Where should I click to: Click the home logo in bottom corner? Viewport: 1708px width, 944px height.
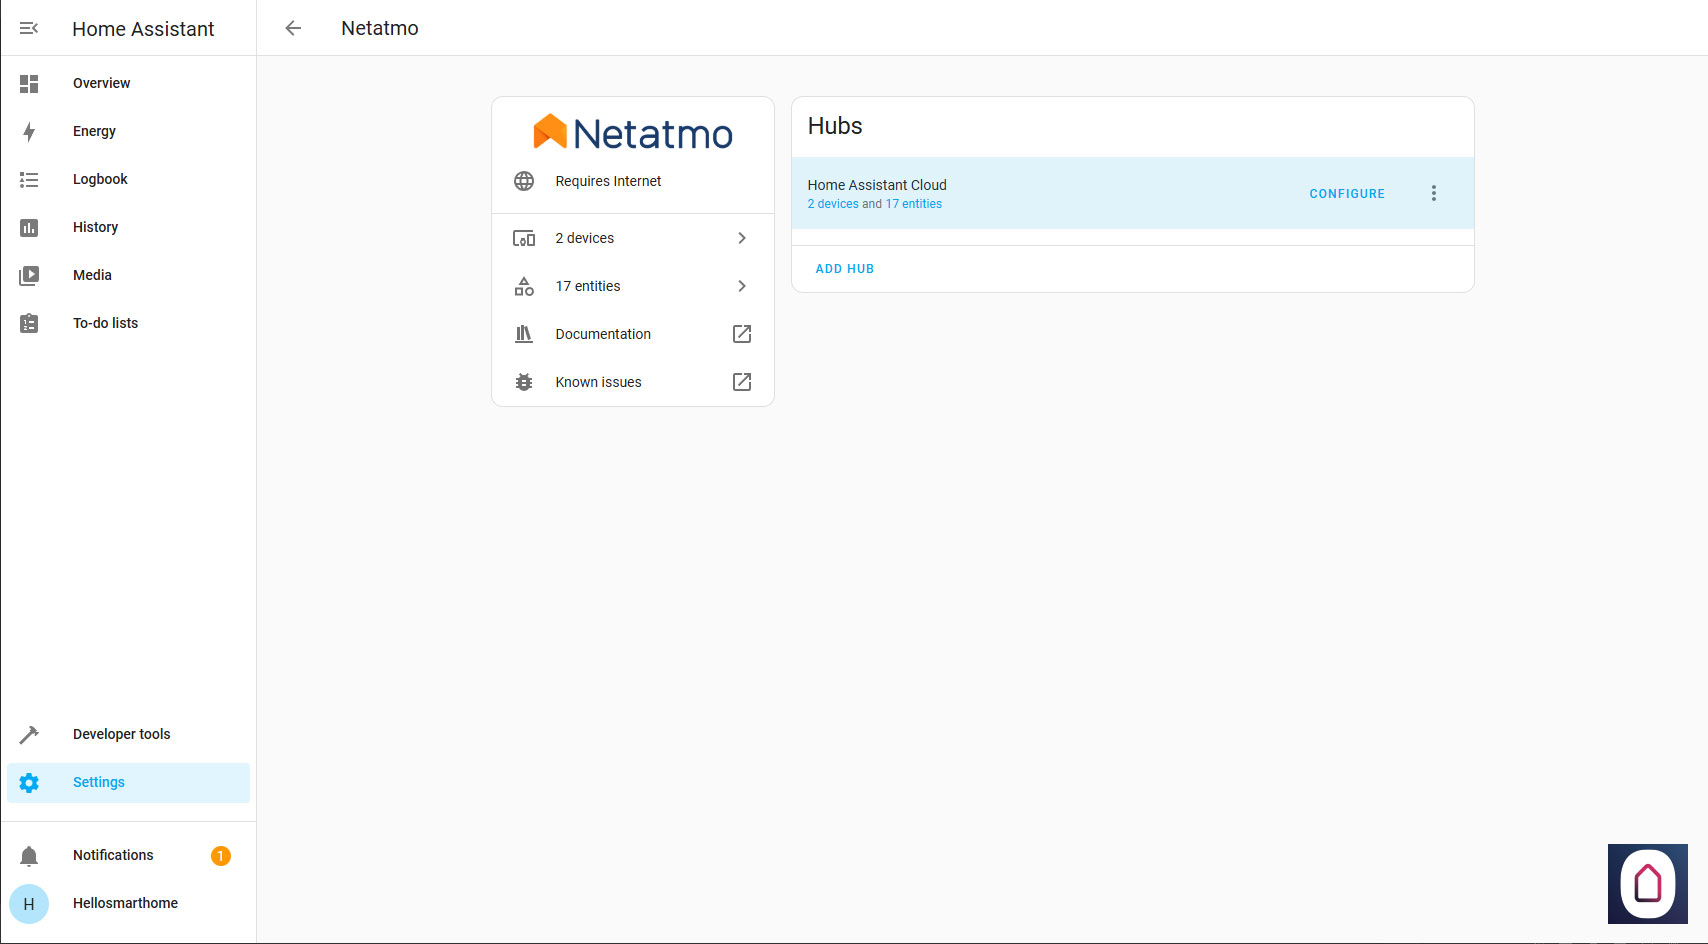pos(1648,884)
